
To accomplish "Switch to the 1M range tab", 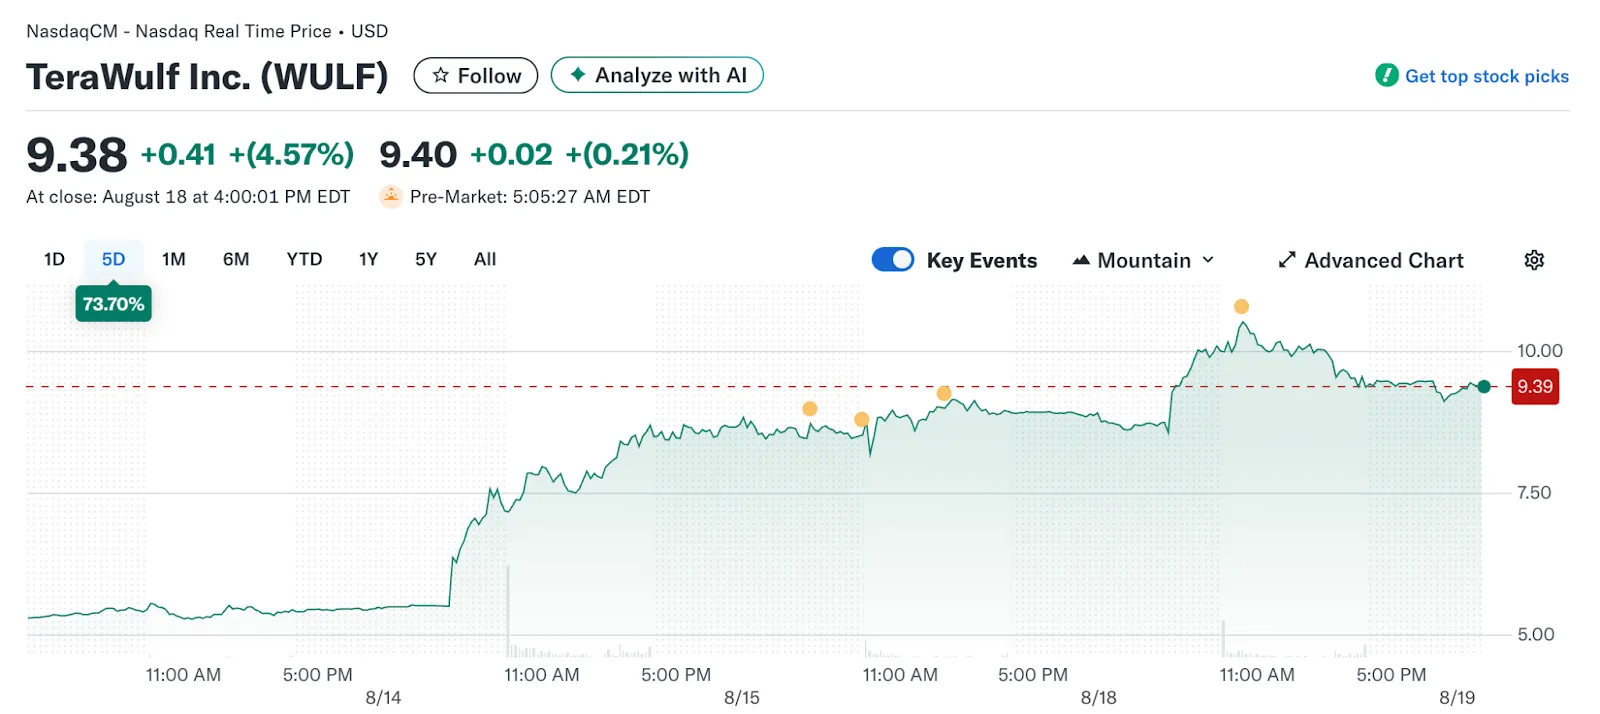I will tap(174, 260).
